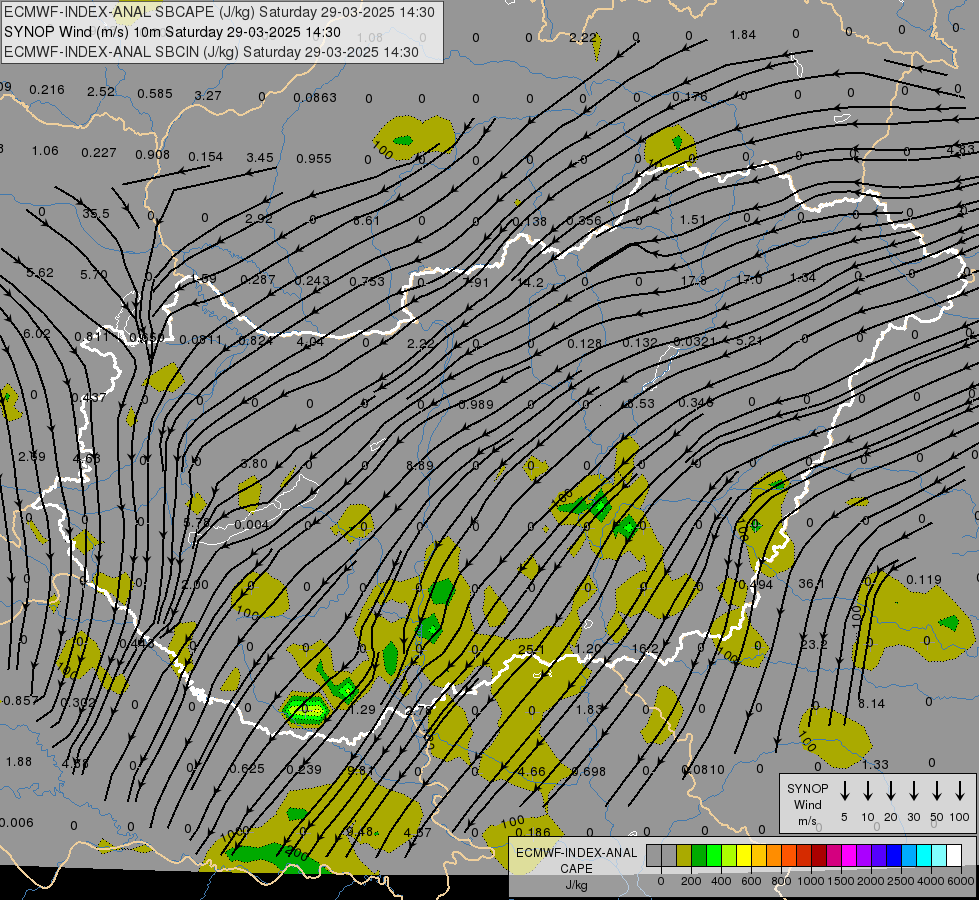The image size is (979, 900).
Task: Click the 5 m/s wind arrow in legend
Action: 844,791
